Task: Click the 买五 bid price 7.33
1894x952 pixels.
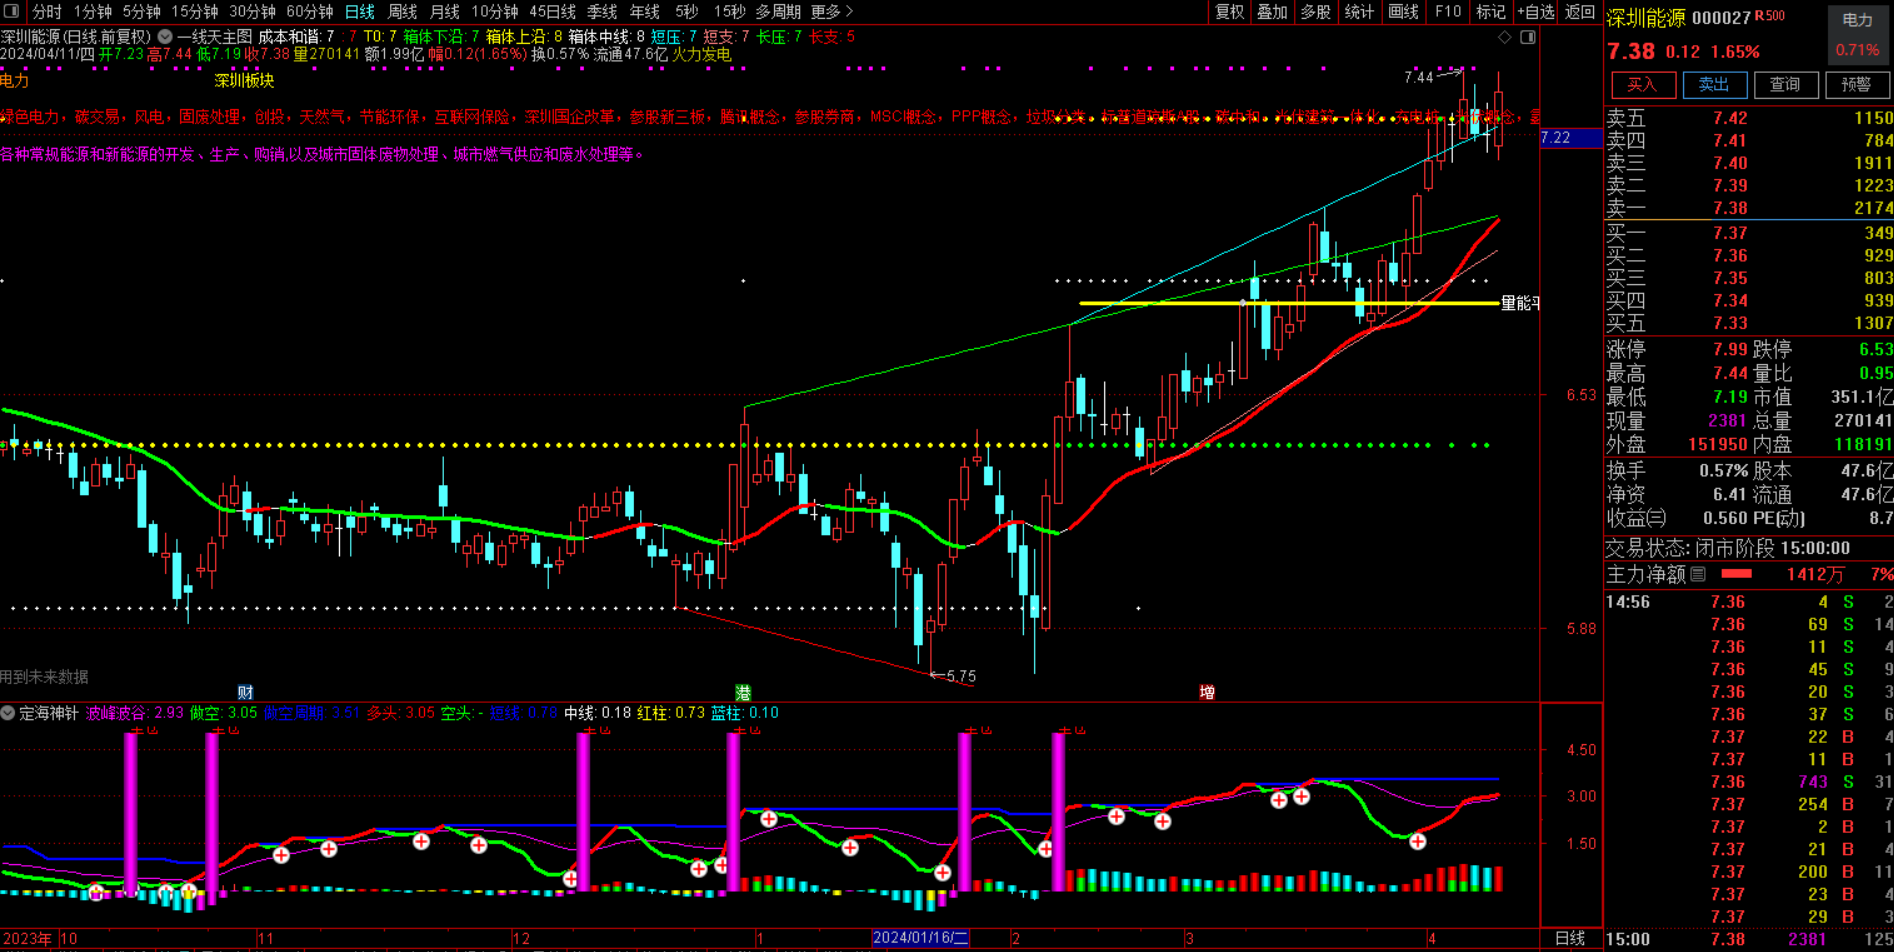Action: click(x=1730, y=323)
